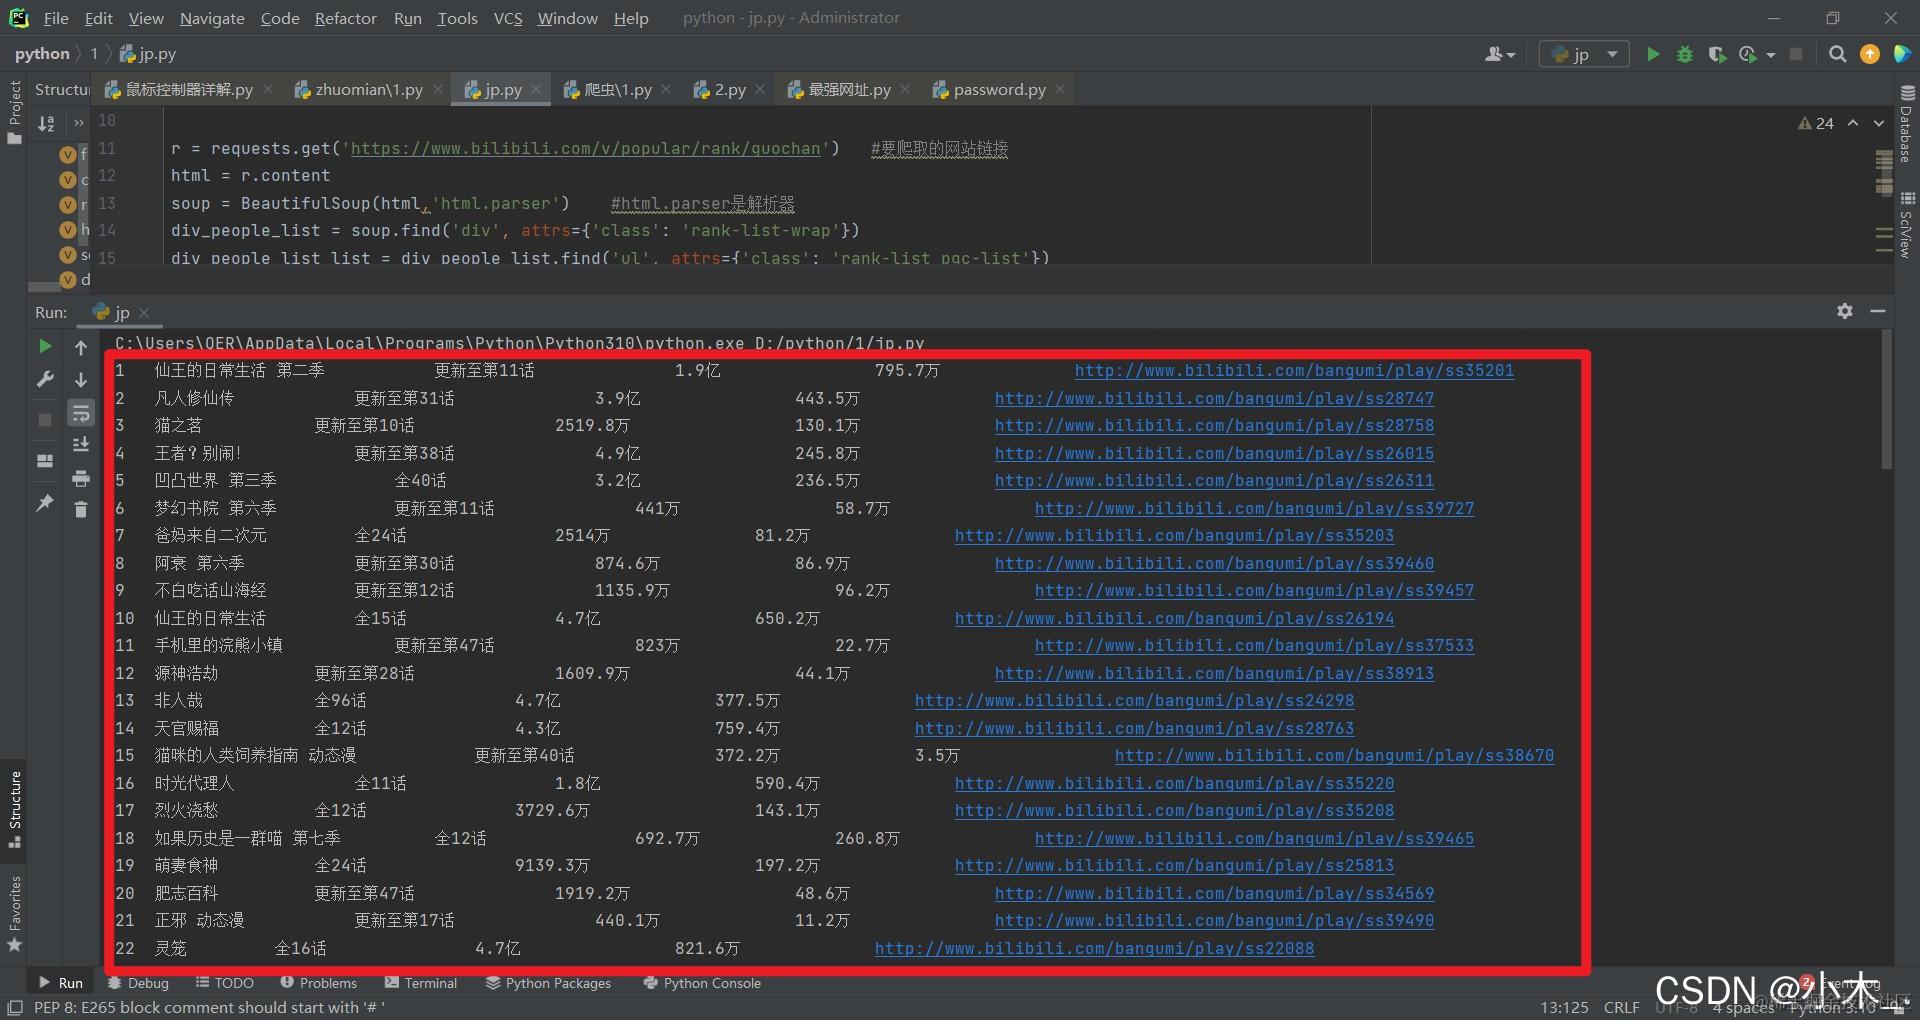
Task: Close the jp tab in the Run panel
Action: point(144,313)
